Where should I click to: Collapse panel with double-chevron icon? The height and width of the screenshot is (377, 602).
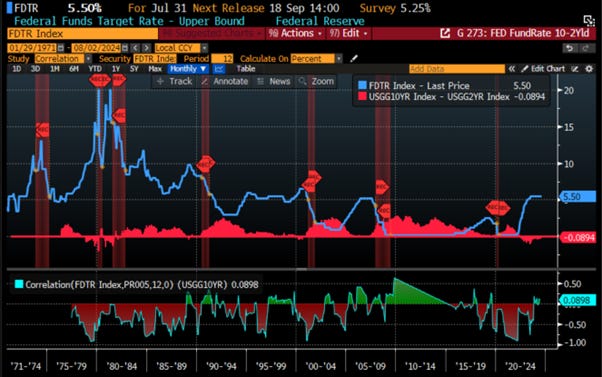512,69
